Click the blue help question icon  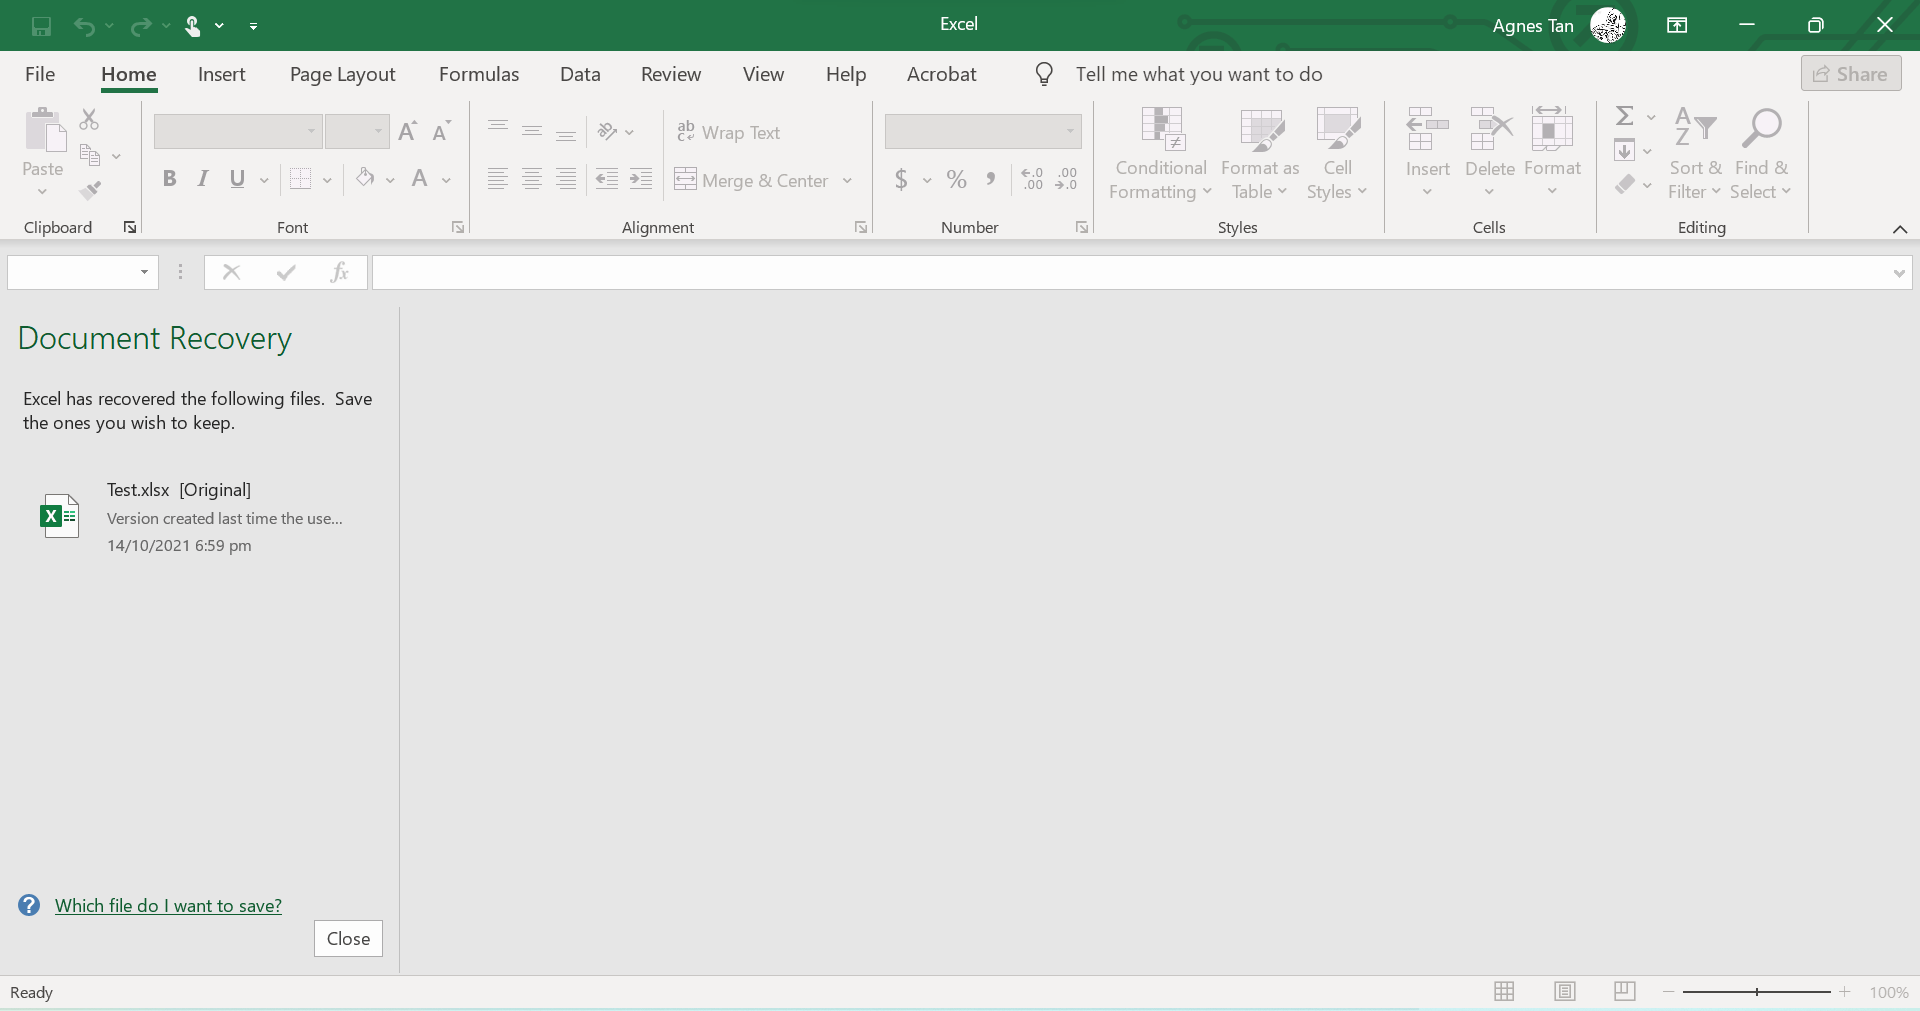click(29, 905)
